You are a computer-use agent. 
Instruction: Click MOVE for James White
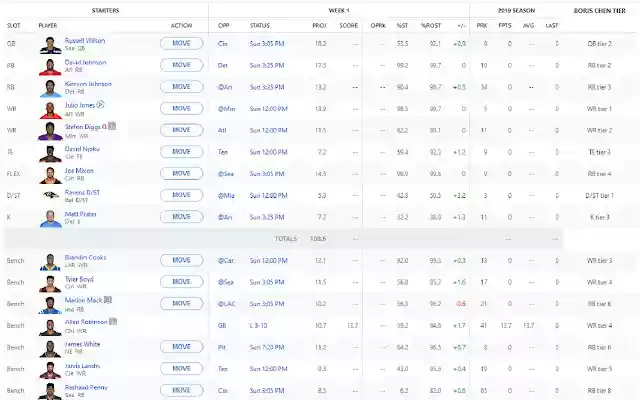(182, 347)
